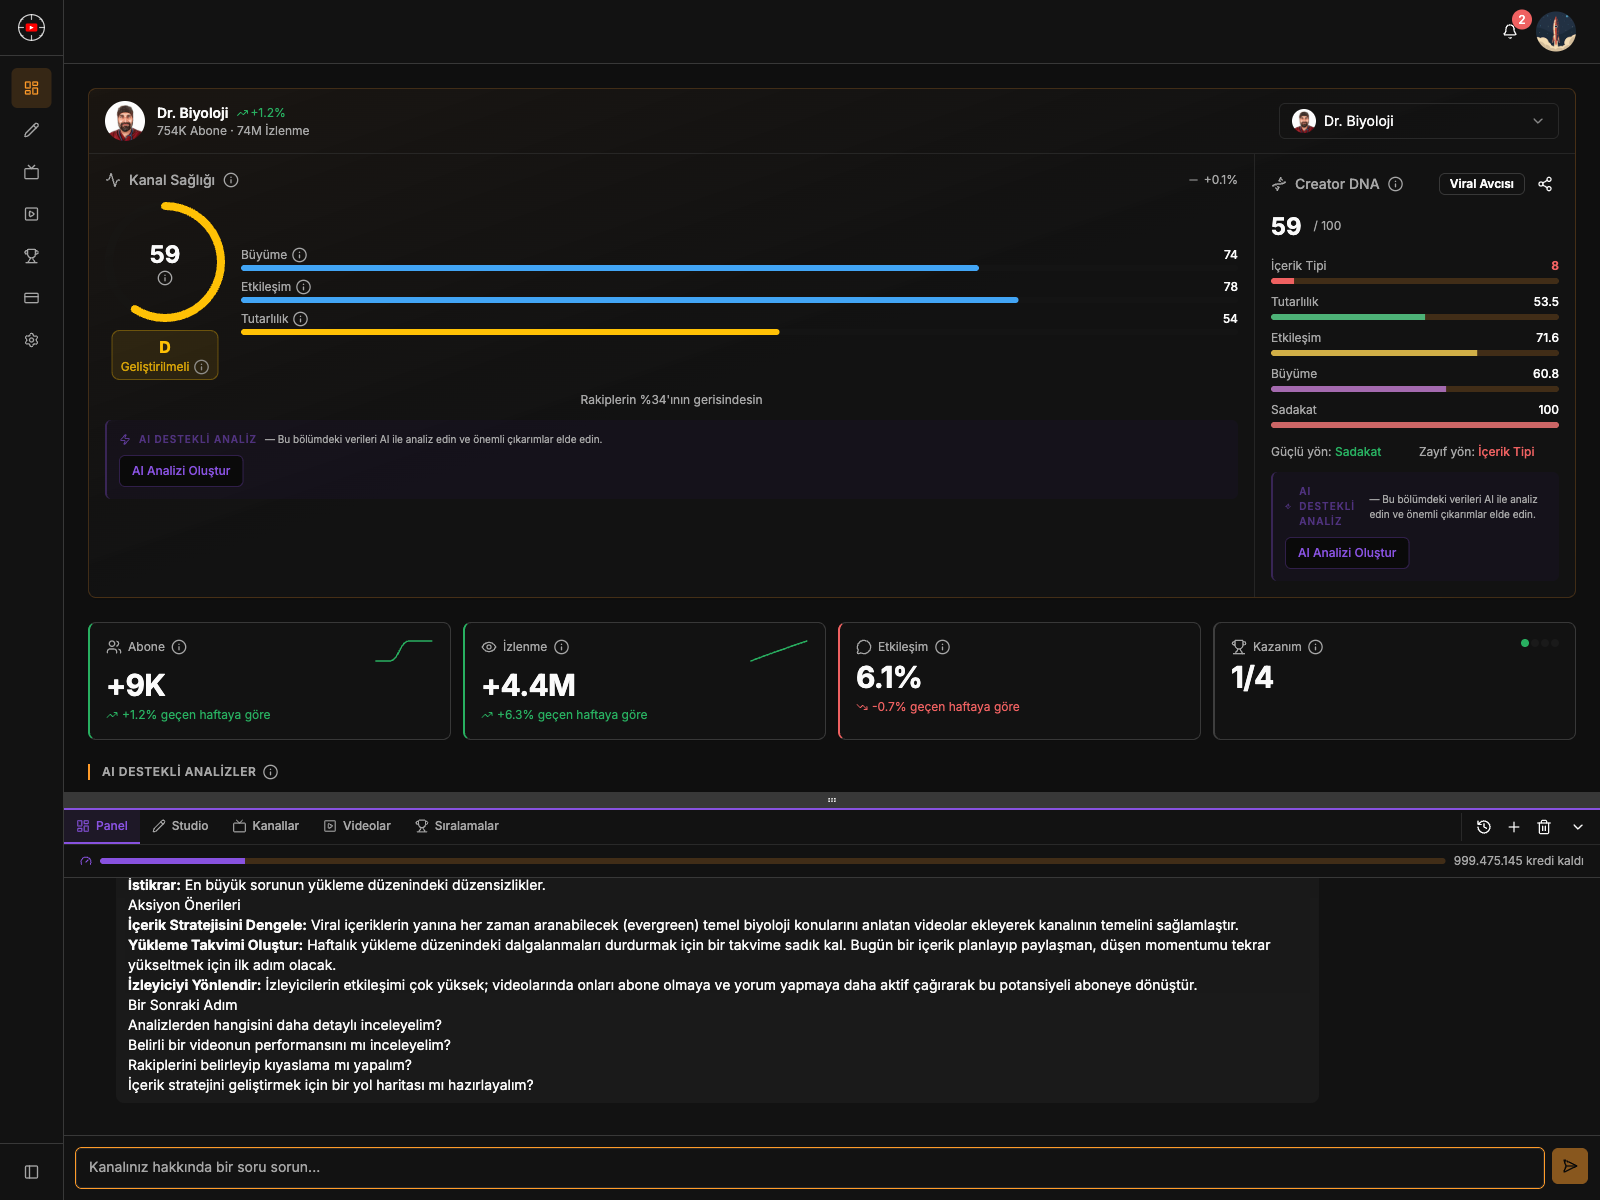1600x1200 pixels.
Task: Show info for Kanal Sağlığı
Action: pos(231,180)
